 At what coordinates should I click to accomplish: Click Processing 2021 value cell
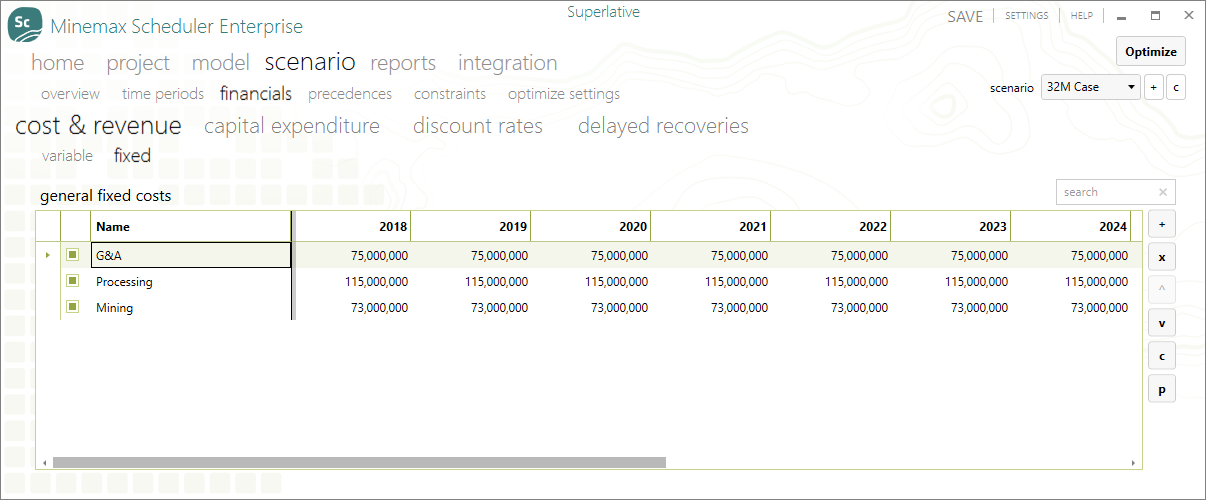pos(711,282)
